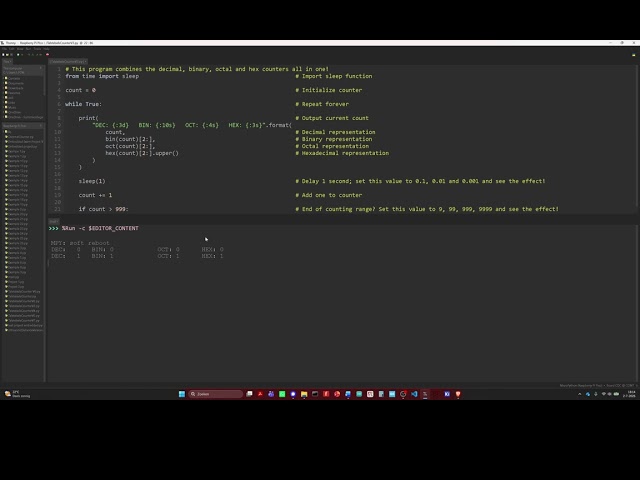Image resolution: width=640 pixels, height=480 pixels.
Task: Open the weather widget on the taskbar
Action: (x=17, y=394)
